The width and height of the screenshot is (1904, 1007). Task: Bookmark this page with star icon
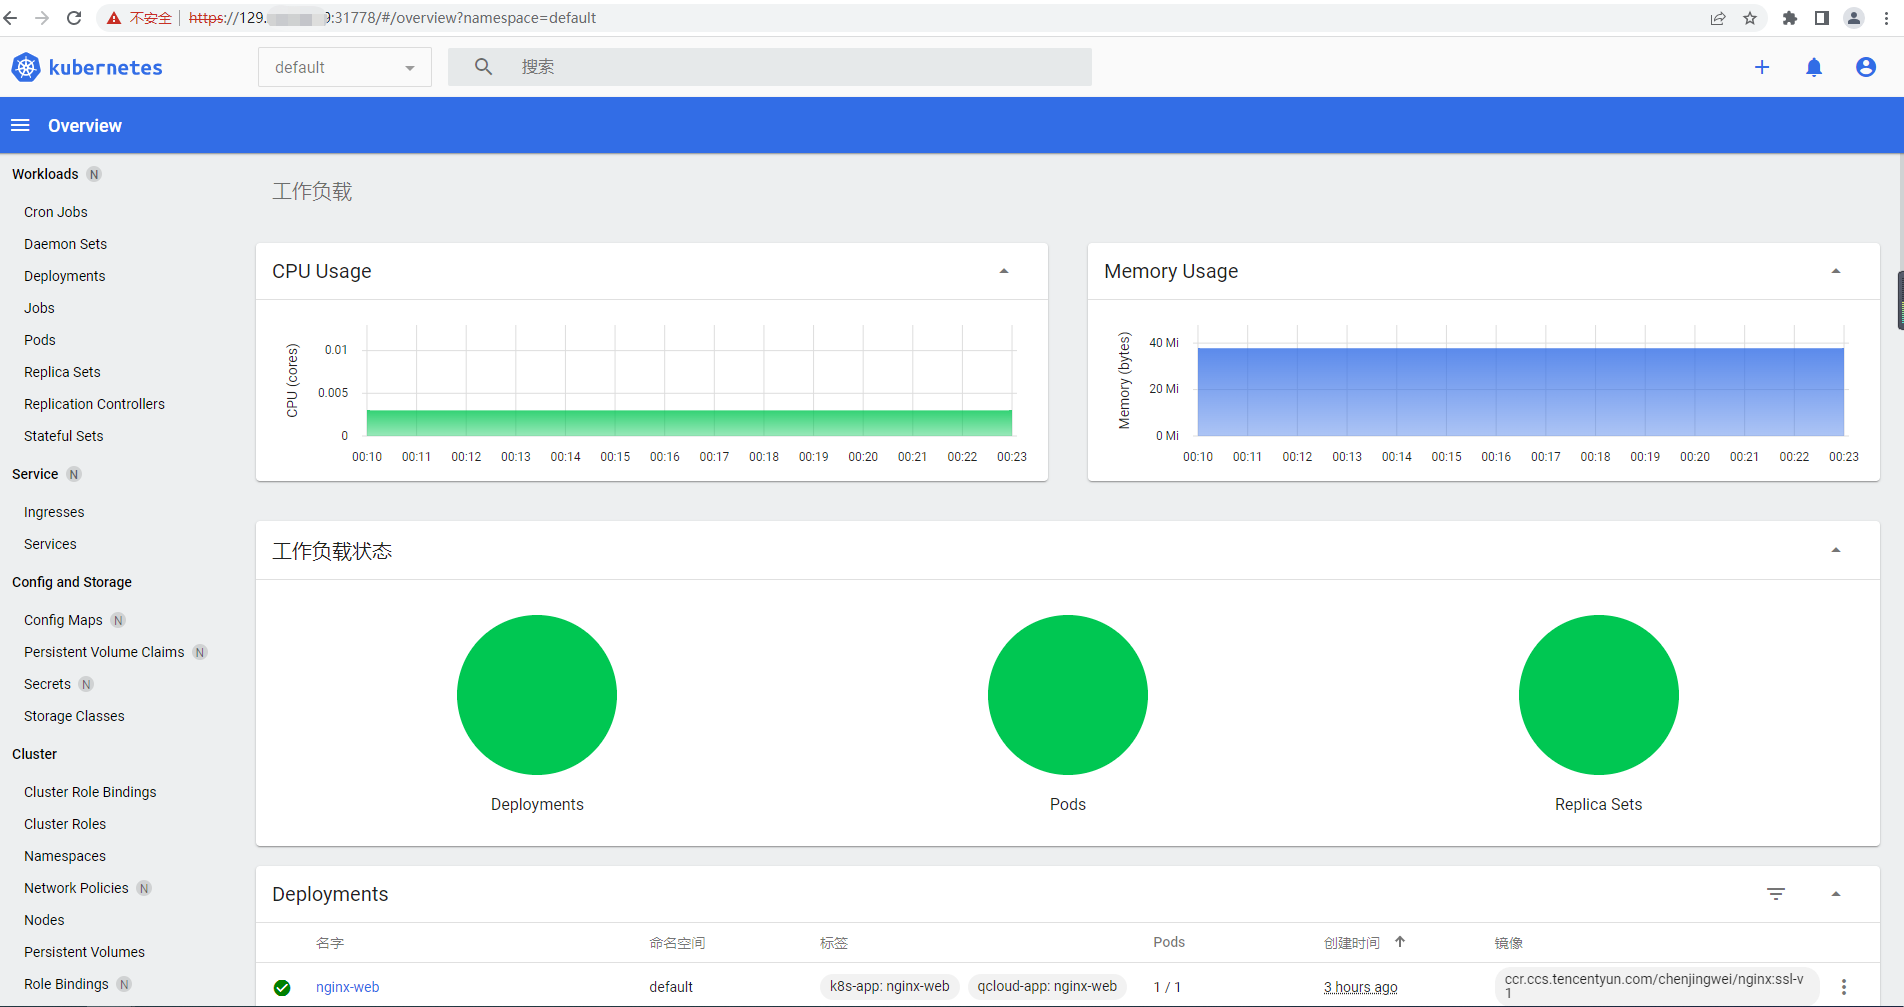(1750, 18)
